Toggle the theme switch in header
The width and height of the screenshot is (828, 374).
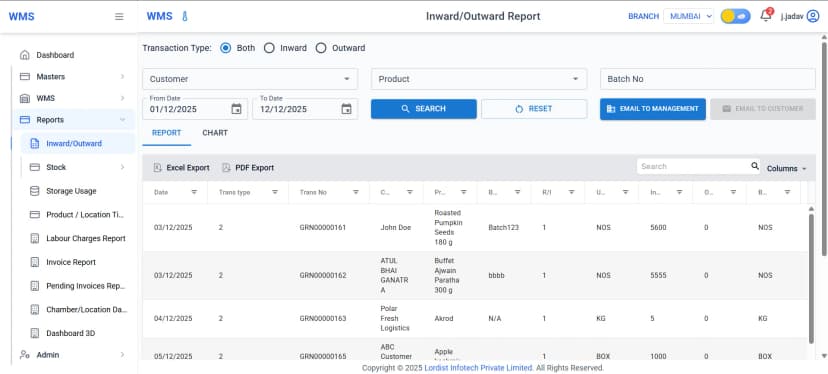tap(735, 16)
